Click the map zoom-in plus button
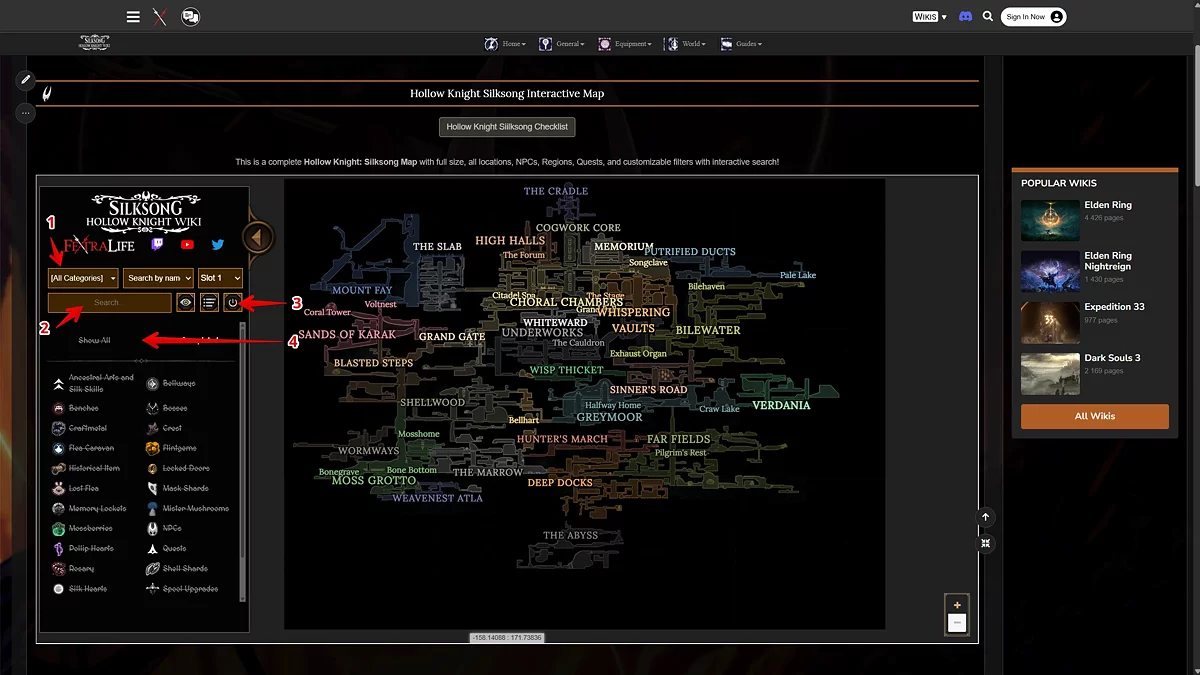This screenshot has height=675, width=1200. pyautogui.click(x=957, y=605)
